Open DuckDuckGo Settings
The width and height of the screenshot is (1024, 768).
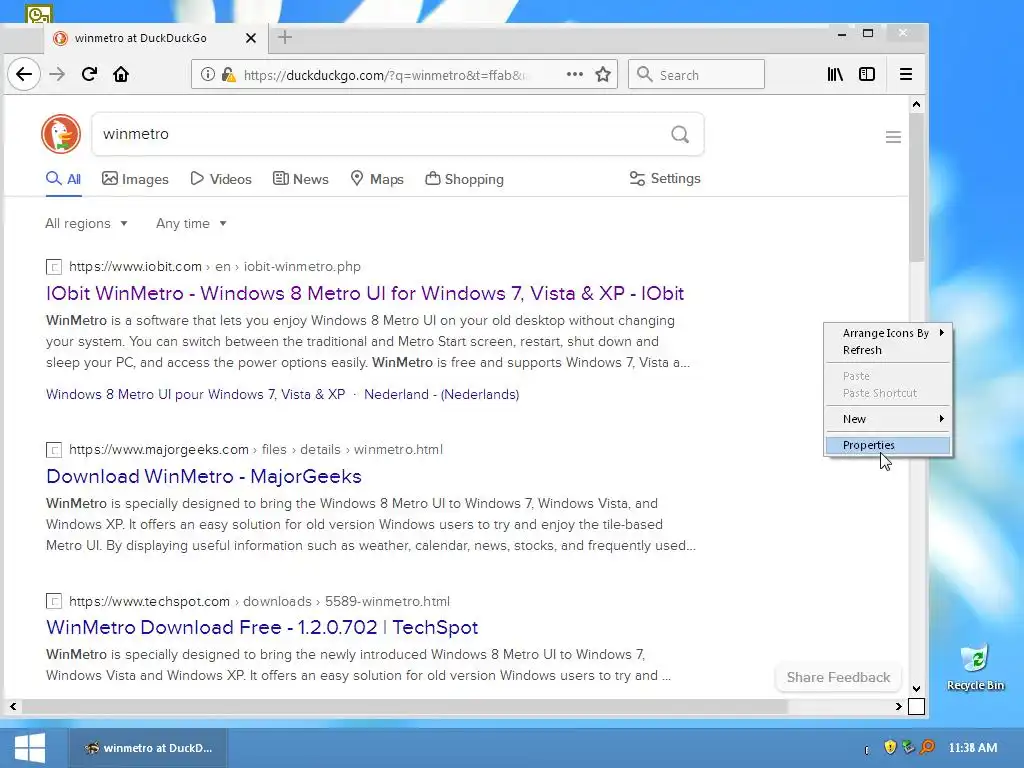(665, 178)
